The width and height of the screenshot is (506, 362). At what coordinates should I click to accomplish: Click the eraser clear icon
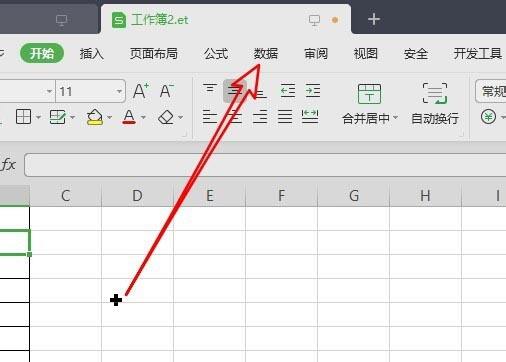tap(166, 117)
